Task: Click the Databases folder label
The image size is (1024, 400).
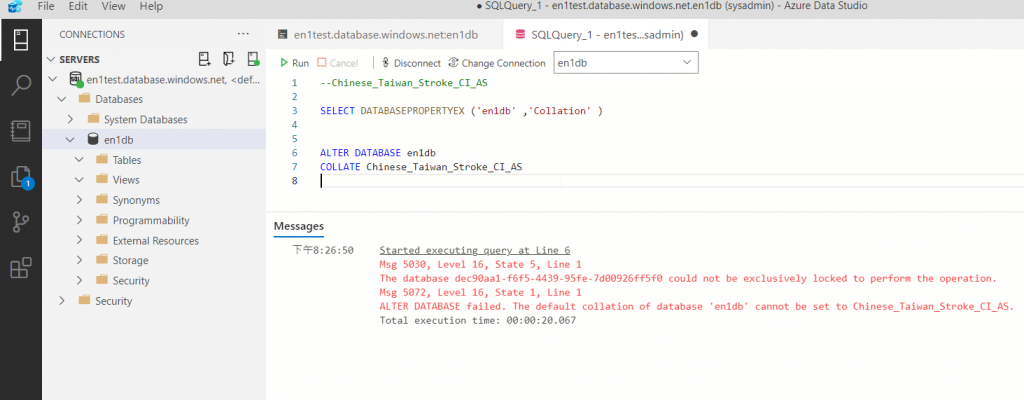Action: [119, 99]
